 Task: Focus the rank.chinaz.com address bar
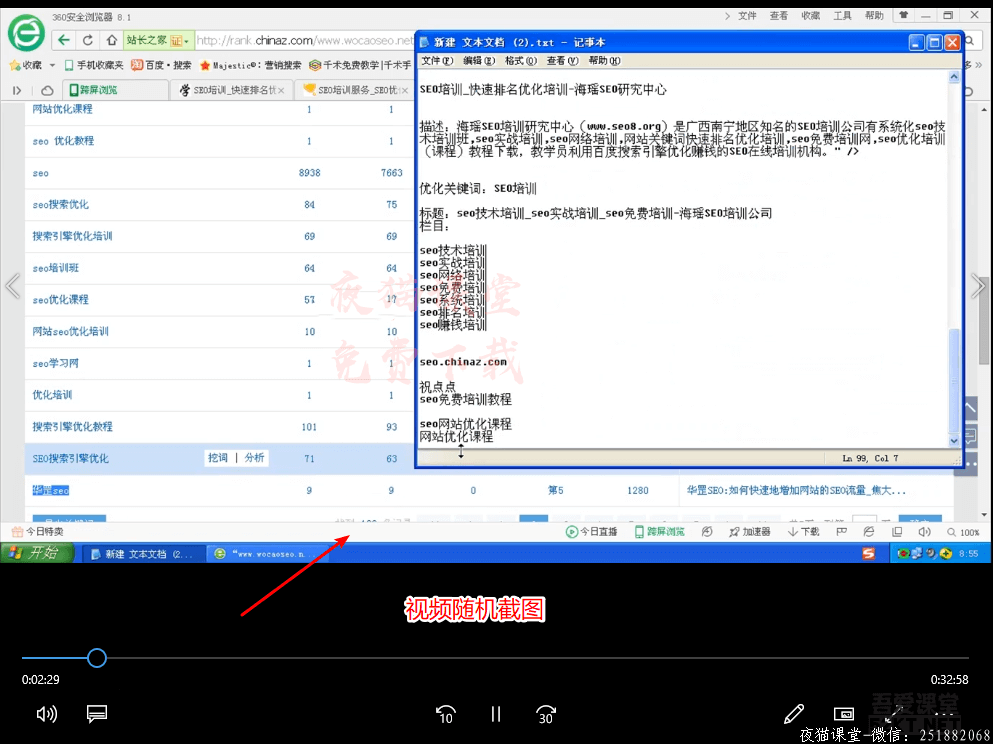(x=304, y=41)
